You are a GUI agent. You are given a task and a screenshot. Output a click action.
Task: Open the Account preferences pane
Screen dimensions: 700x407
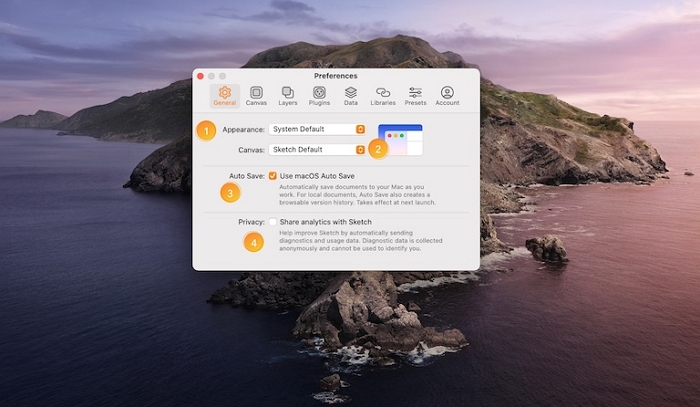(447, 95)
